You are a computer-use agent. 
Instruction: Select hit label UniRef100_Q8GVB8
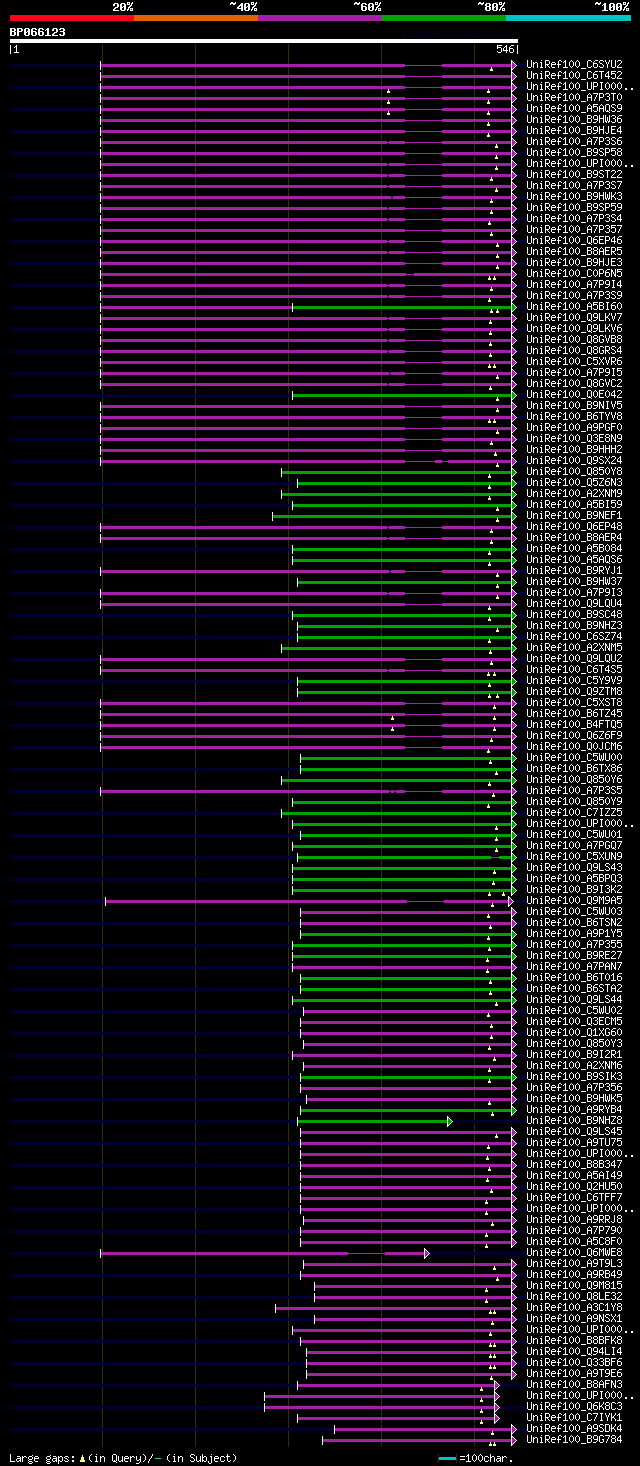[574, 340]
